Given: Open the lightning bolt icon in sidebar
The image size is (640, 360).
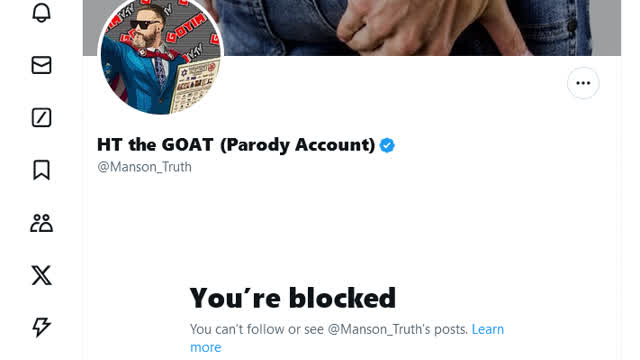Looking at the screenshot, I should point(41,327).
